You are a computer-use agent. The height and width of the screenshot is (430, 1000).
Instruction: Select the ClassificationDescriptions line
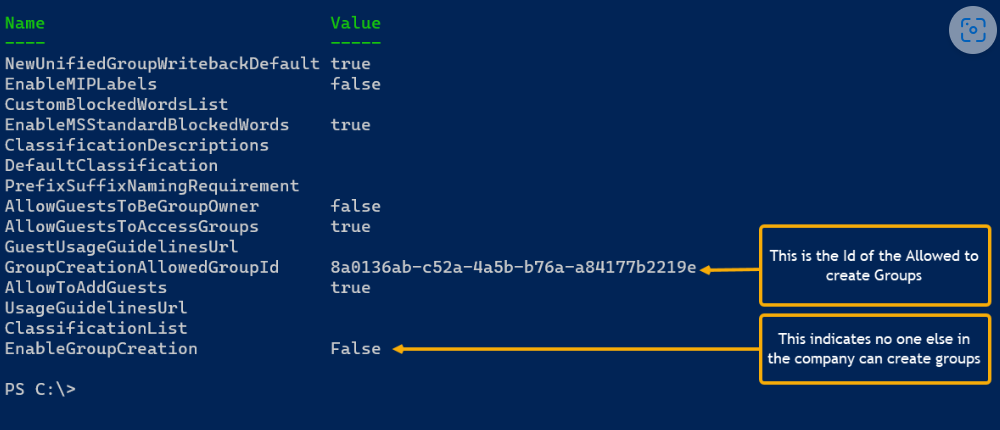coord(137,145)
